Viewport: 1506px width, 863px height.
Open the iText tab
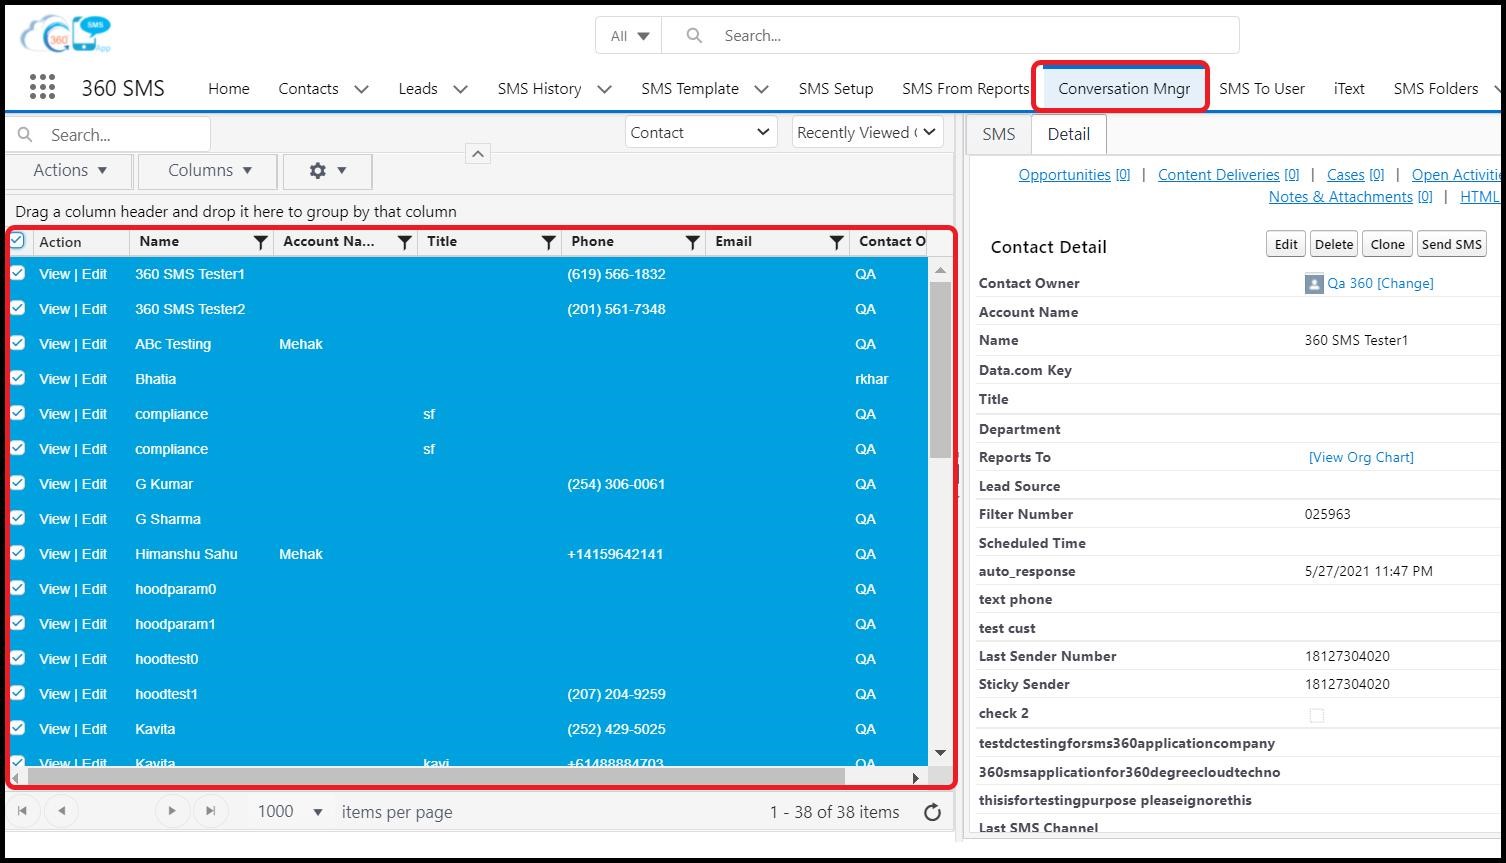[x=1349, y=88]
